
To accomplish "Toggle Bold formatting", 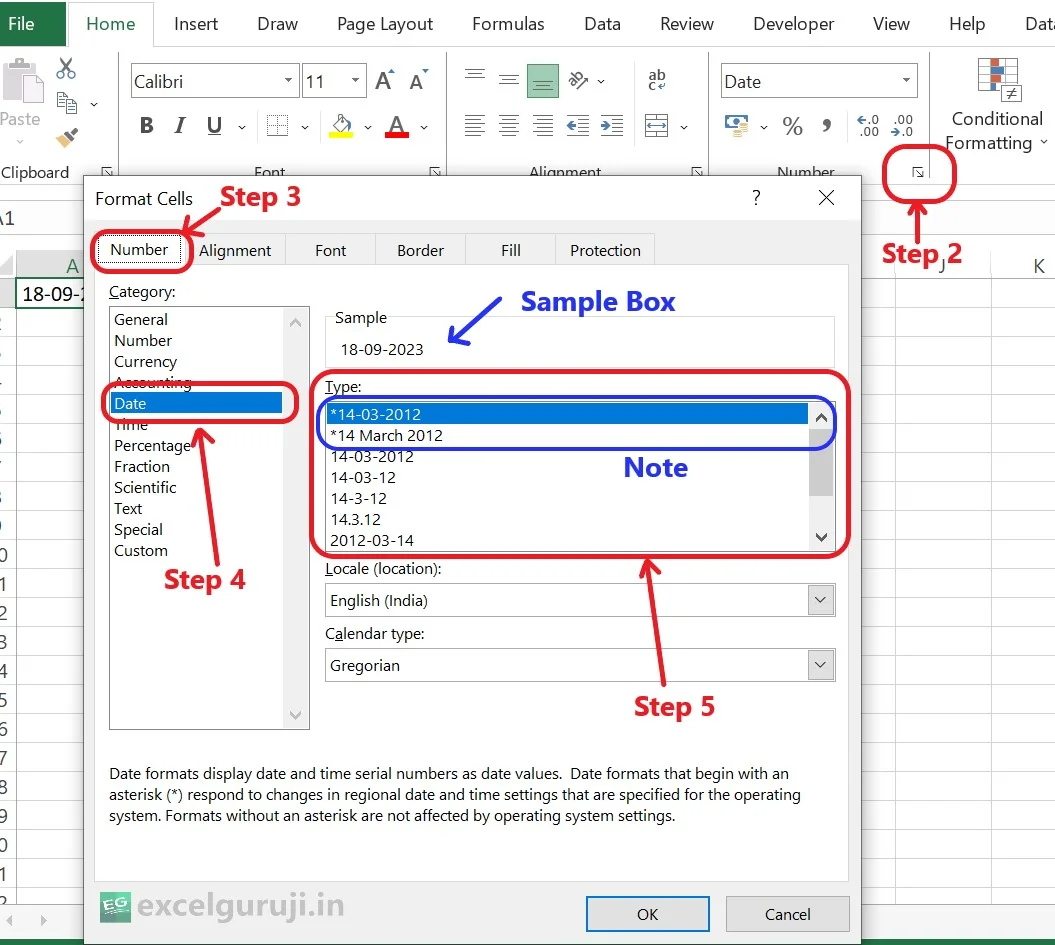I will (146, 126).
